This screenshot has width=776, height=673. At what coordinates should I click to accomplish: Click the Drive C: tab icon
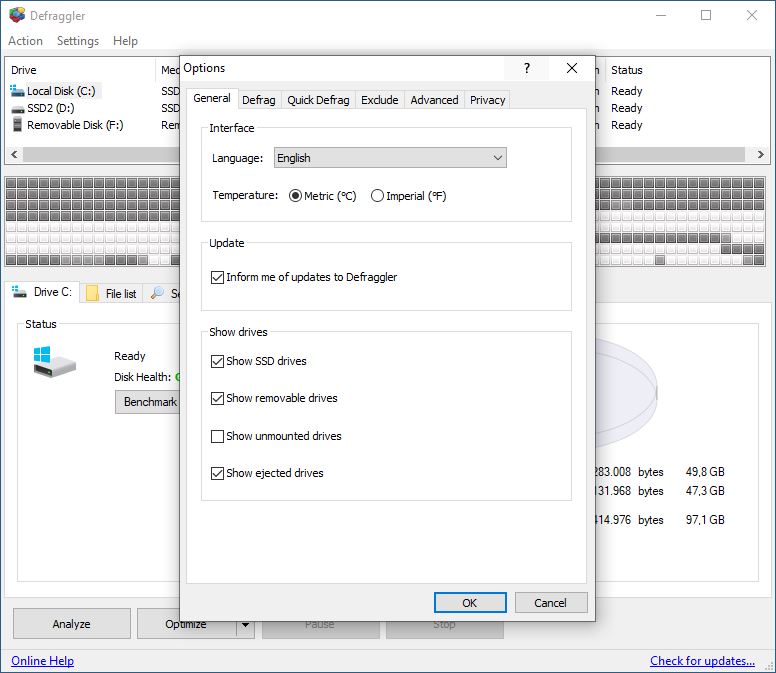pyautogui.click(x=19, y=292)
